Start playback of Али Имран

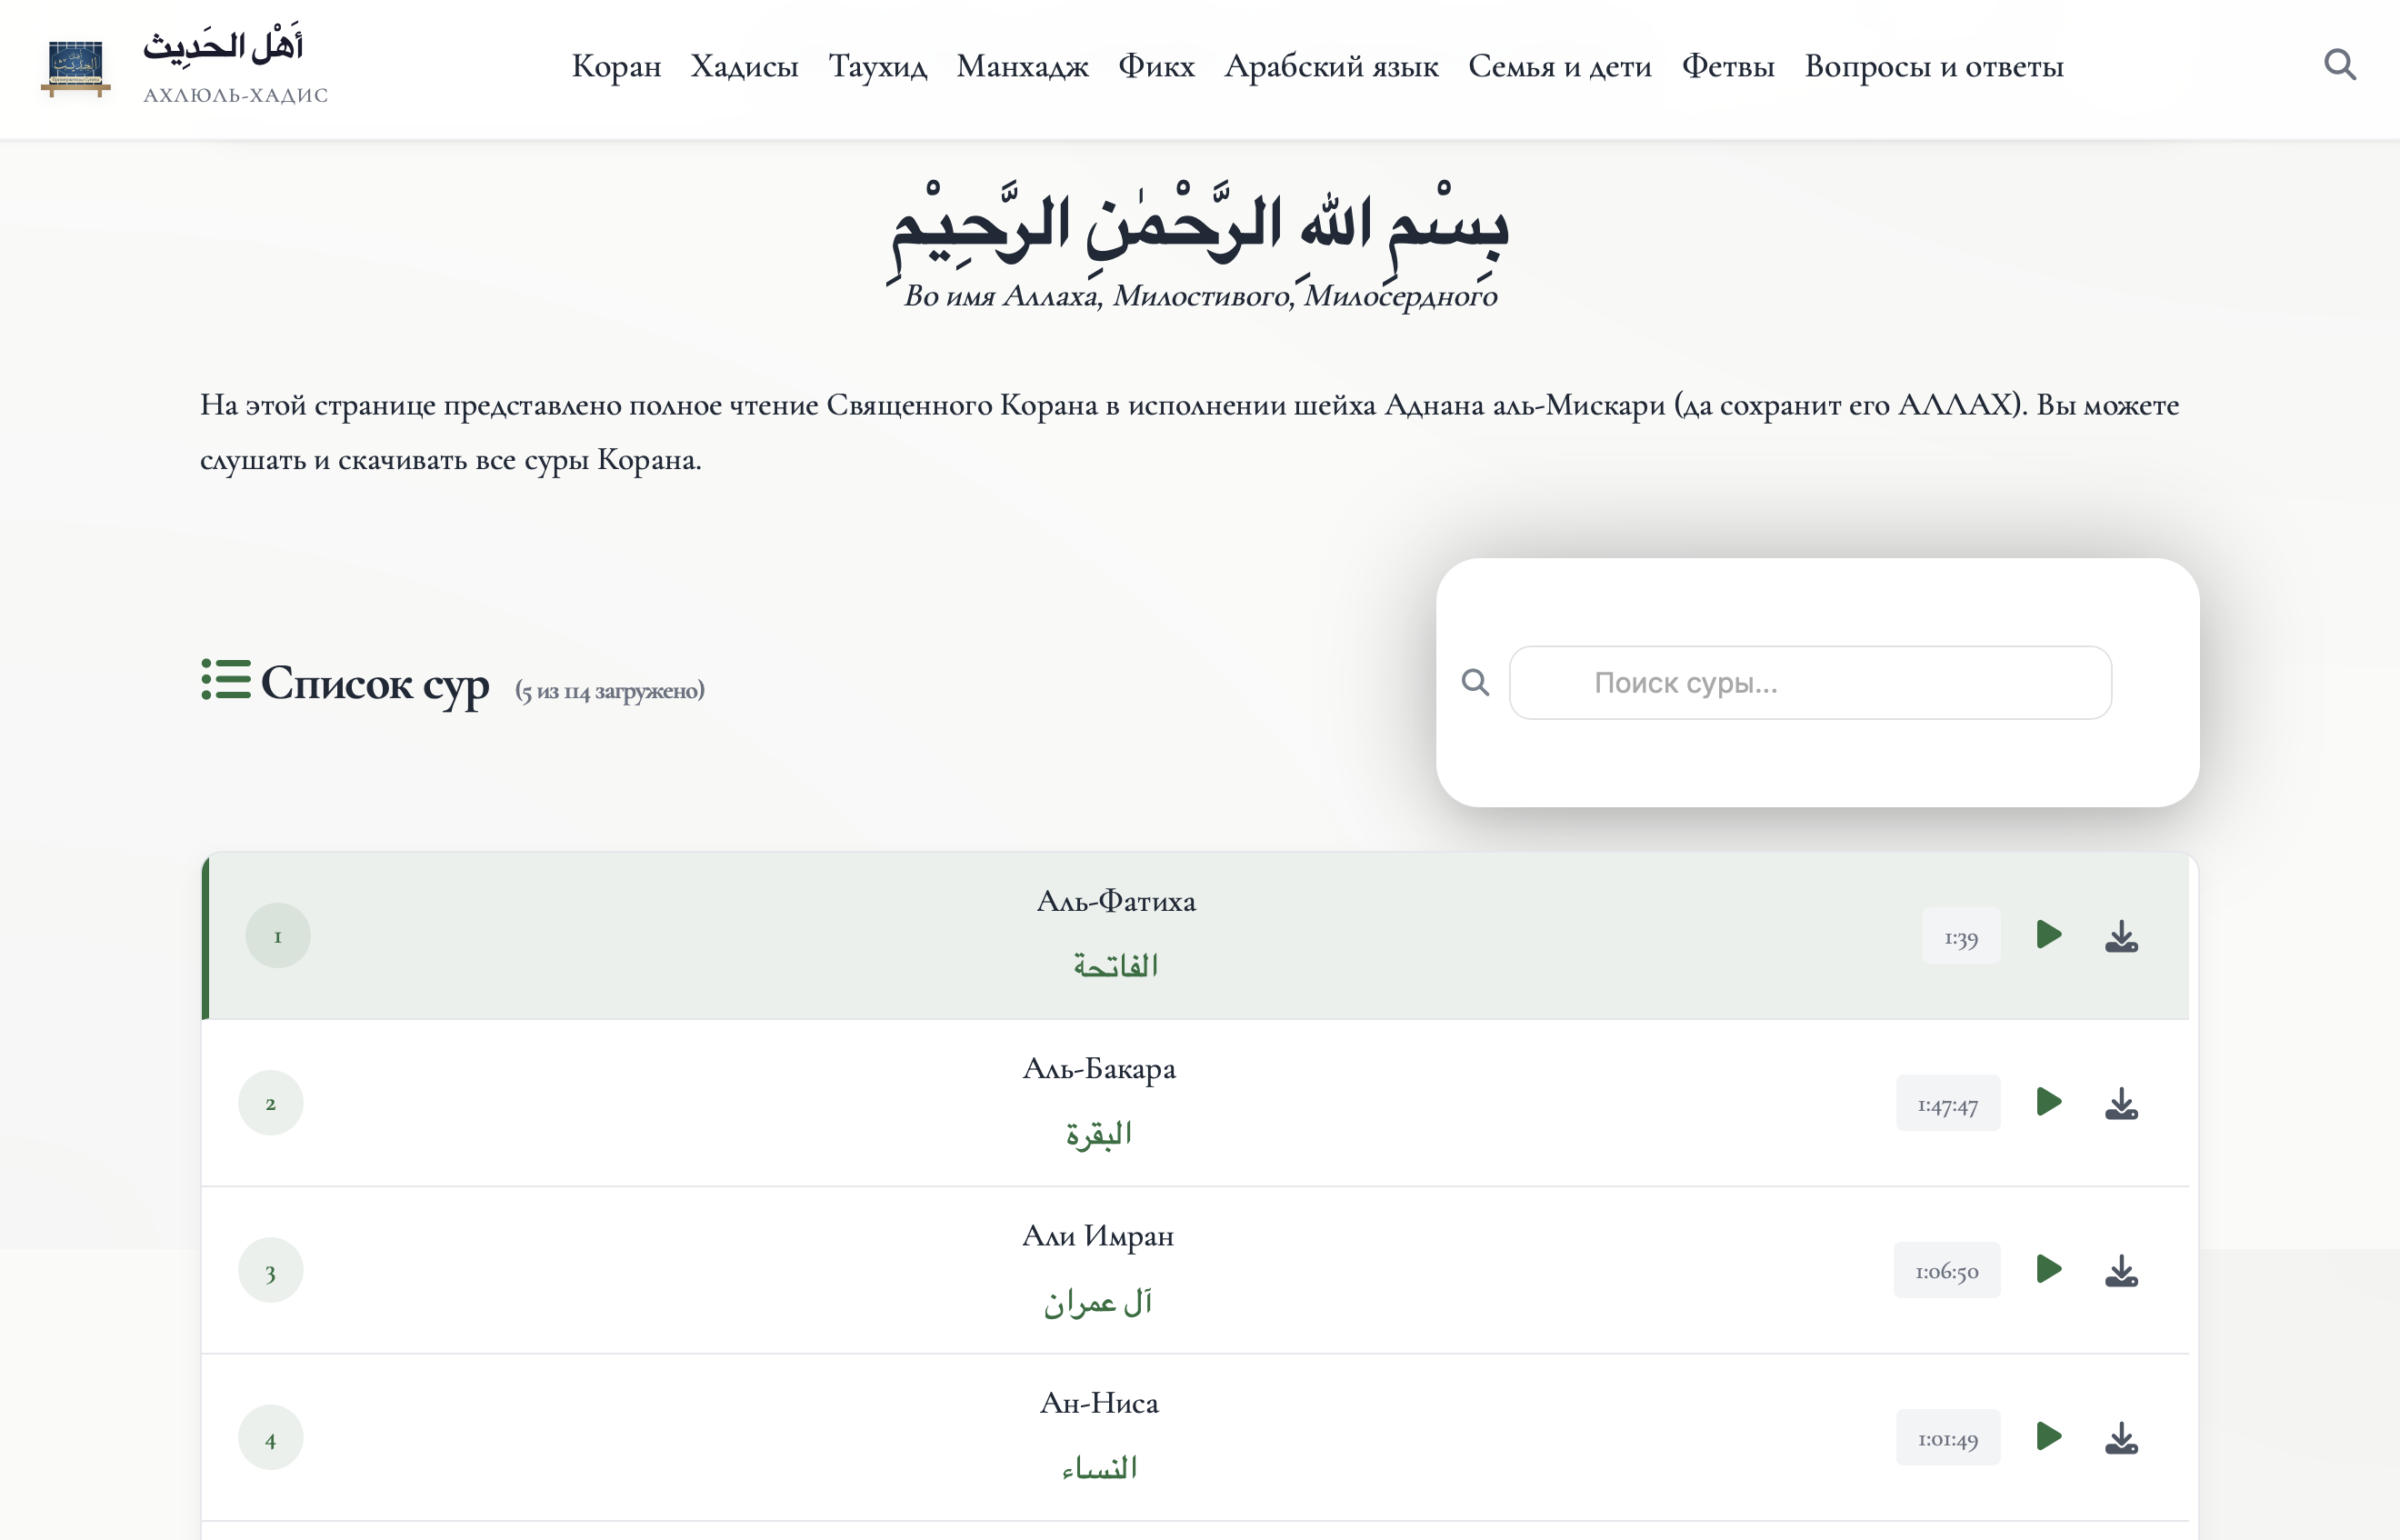point(2048,1269)
